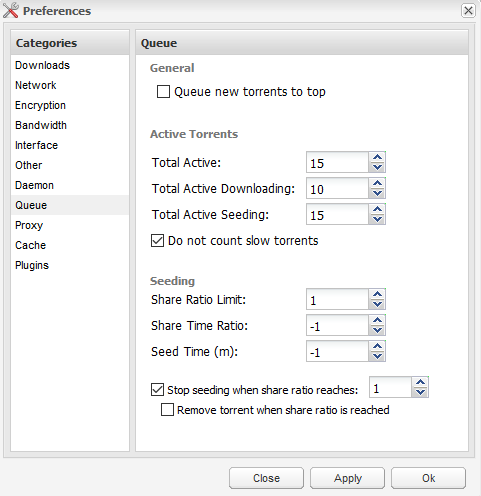Decrease the Total Active Downloading value
This screenshot has height=496, width=481.
pos(377,193)
